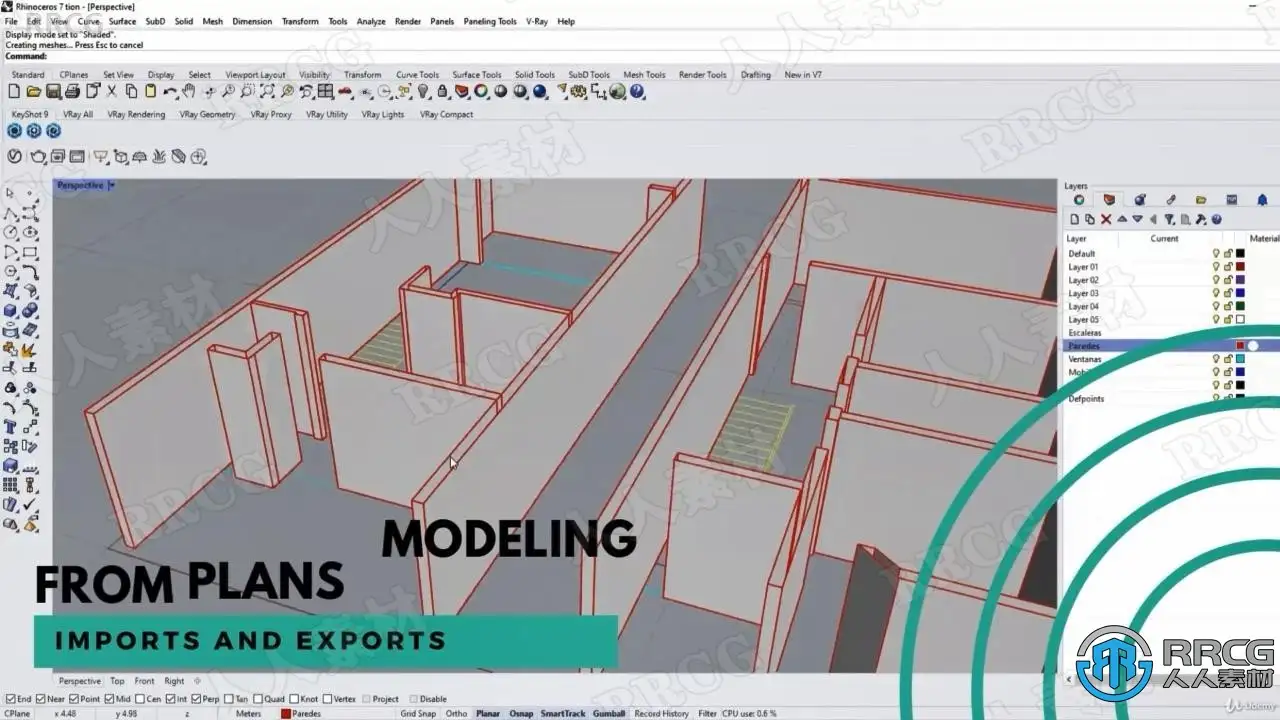Click the New file icon
Viewport: 1280px width, 720px height.
point(14,91)
